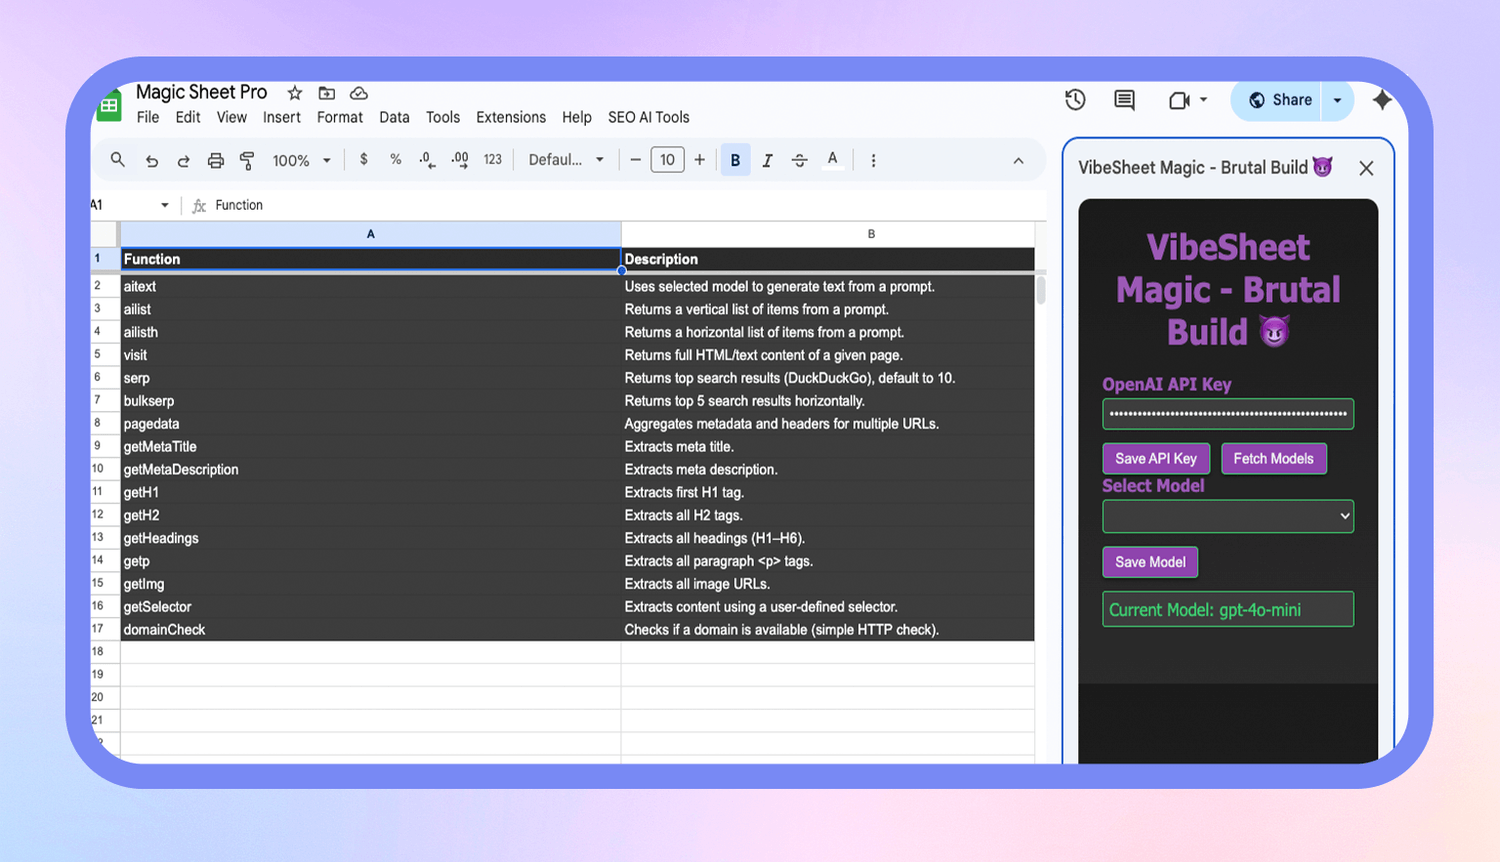The image size is (1500, 862).
Task: Select column B header
Action: [828, 234]
